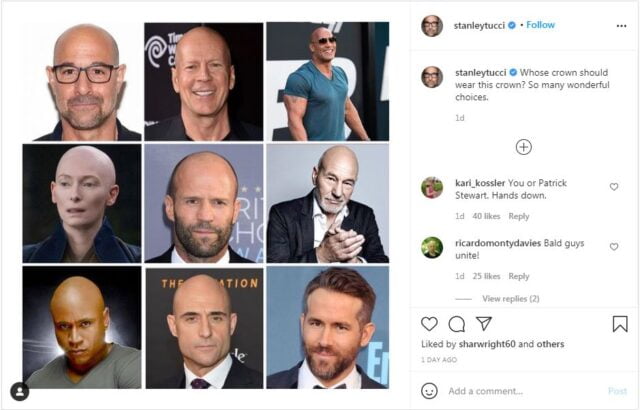
Task: Show tagged people on the photo
Action: point(19,392)
